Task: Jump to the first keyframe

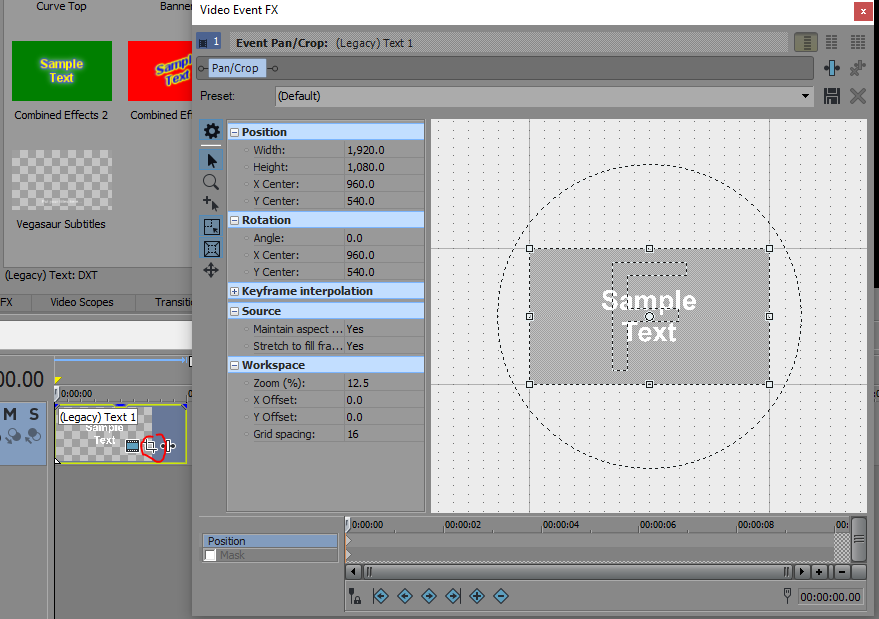Action: (x=381, y=596)
